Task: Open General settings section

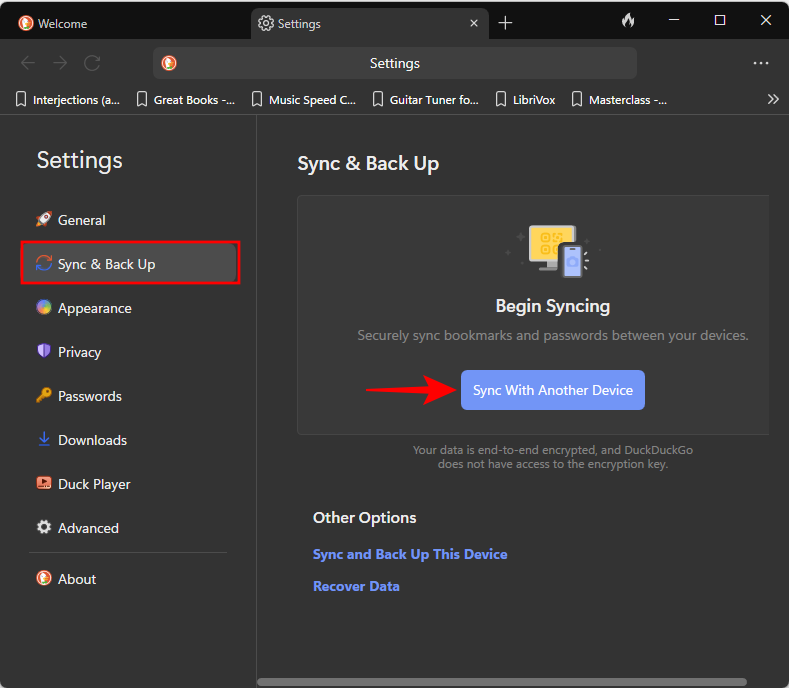Action: (x=130, y=220)
